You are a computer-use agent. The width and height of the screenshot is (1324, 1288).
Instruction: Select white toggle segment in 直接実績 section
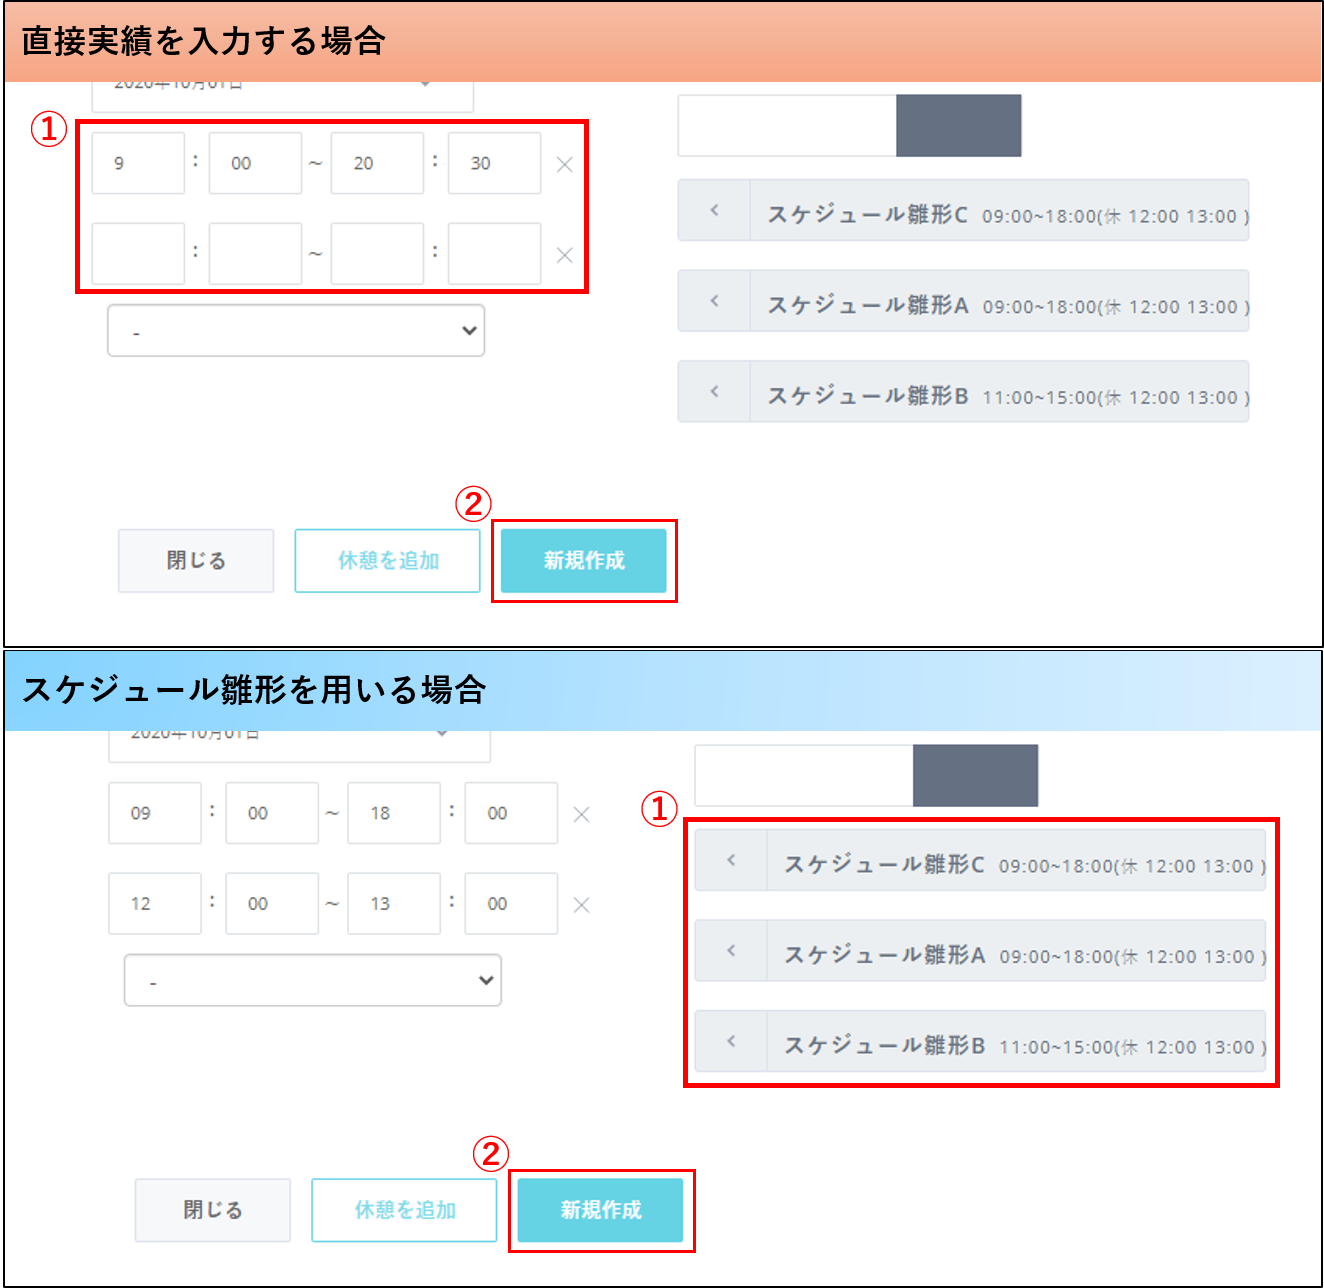787,126
